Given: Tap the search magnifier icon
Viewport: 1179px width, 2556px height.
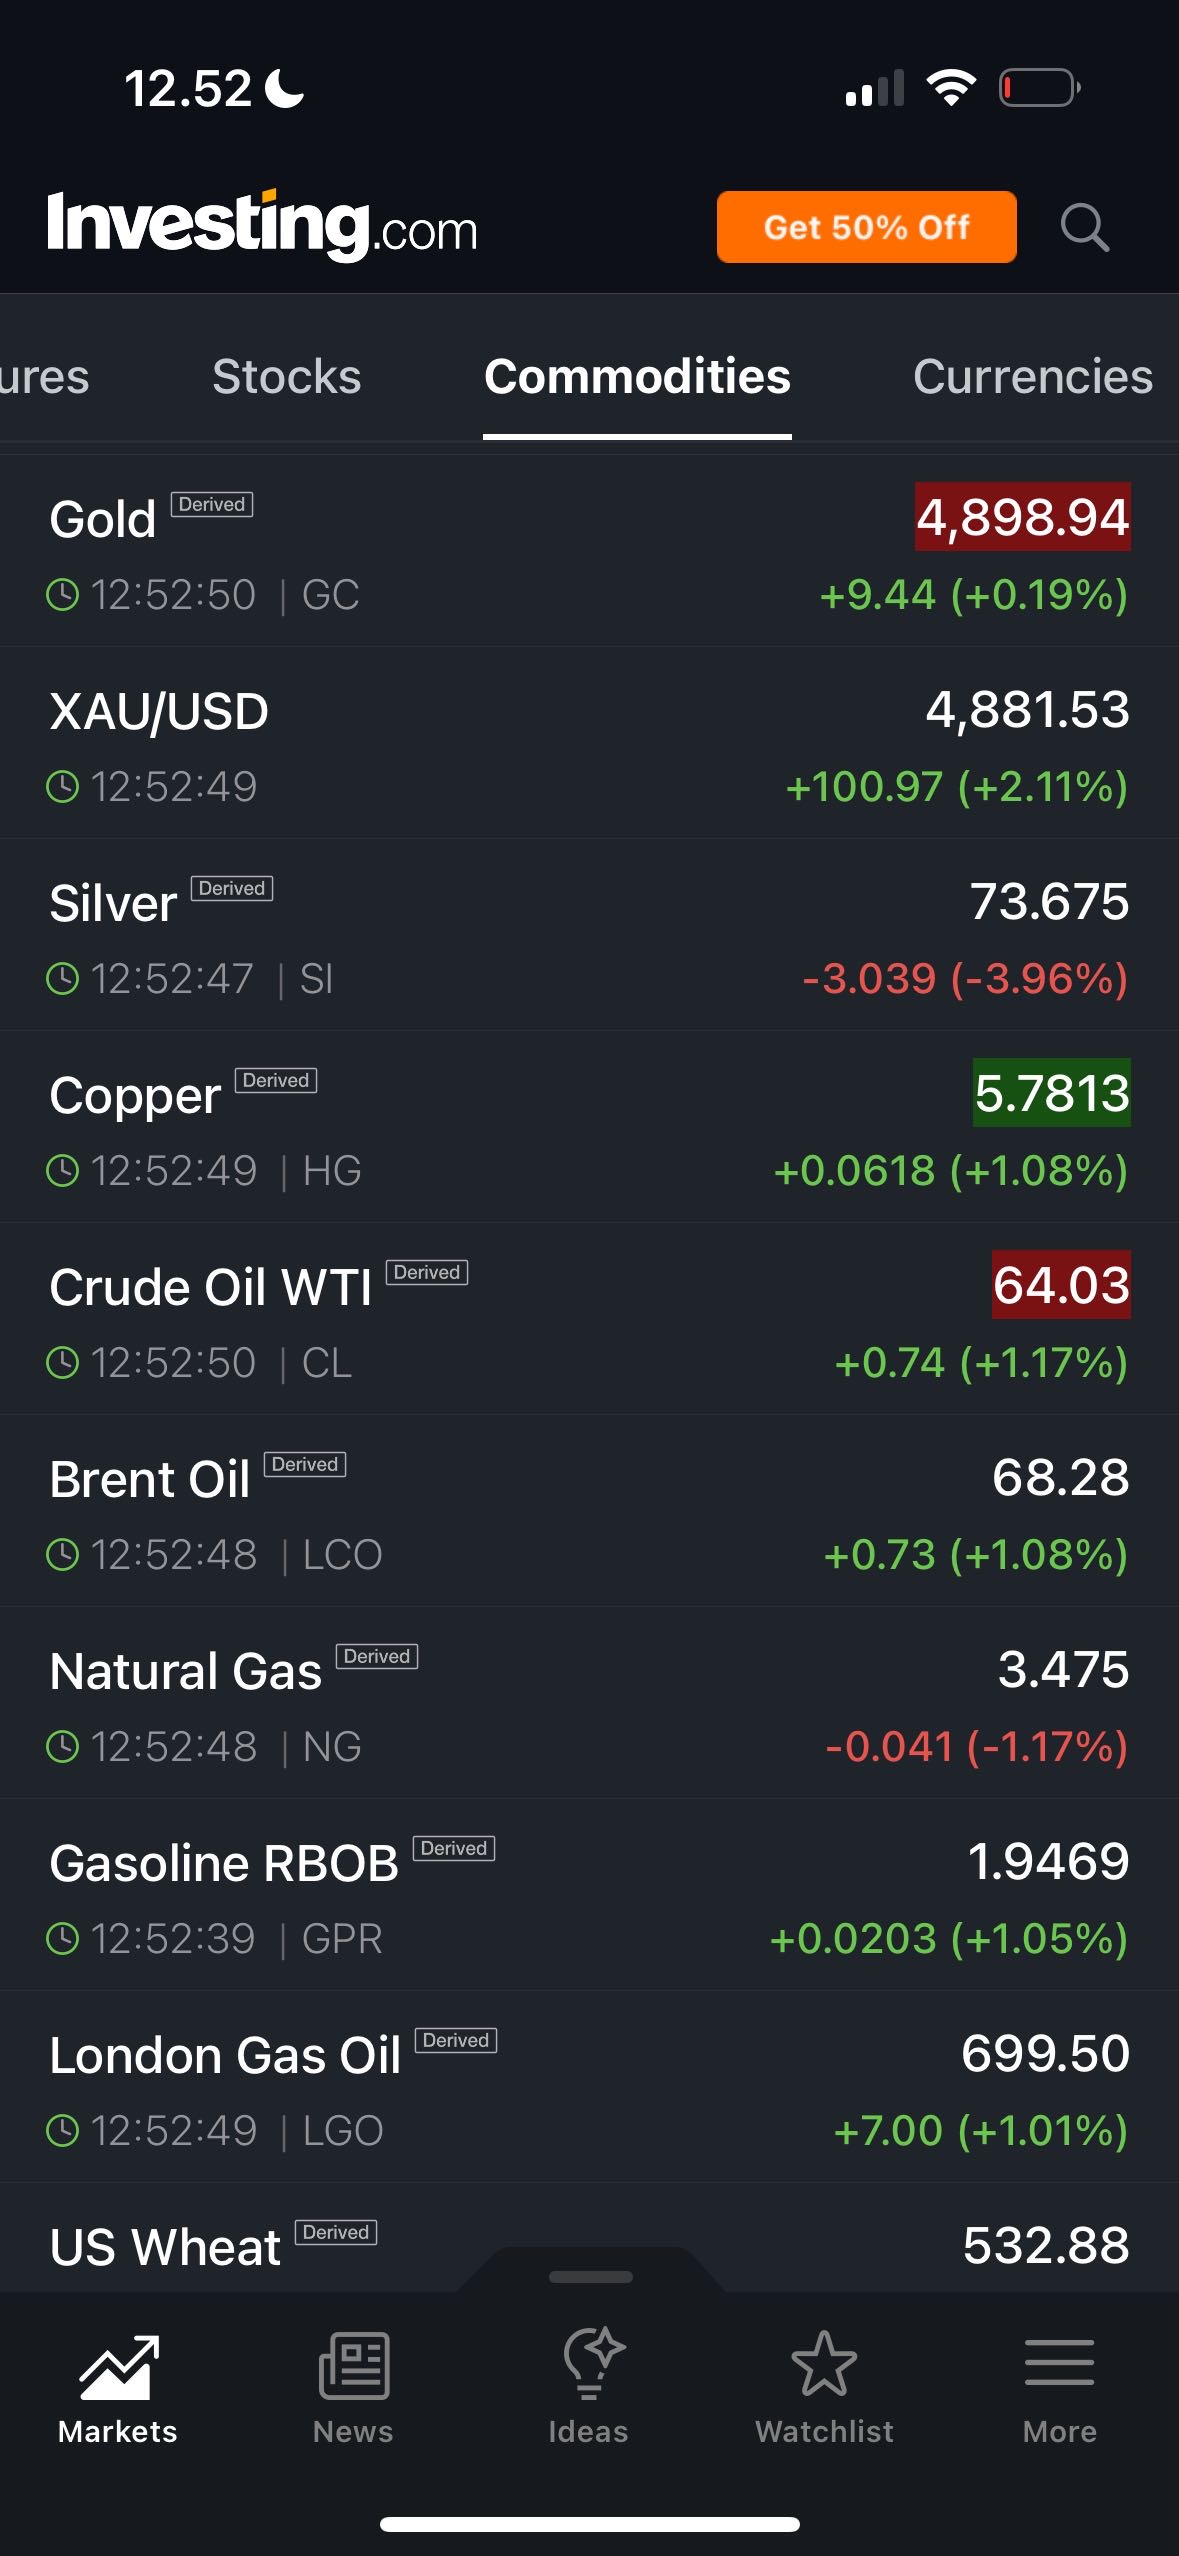Looking at the screenshot, I should pyautogui.click(x=1084, y=227).
